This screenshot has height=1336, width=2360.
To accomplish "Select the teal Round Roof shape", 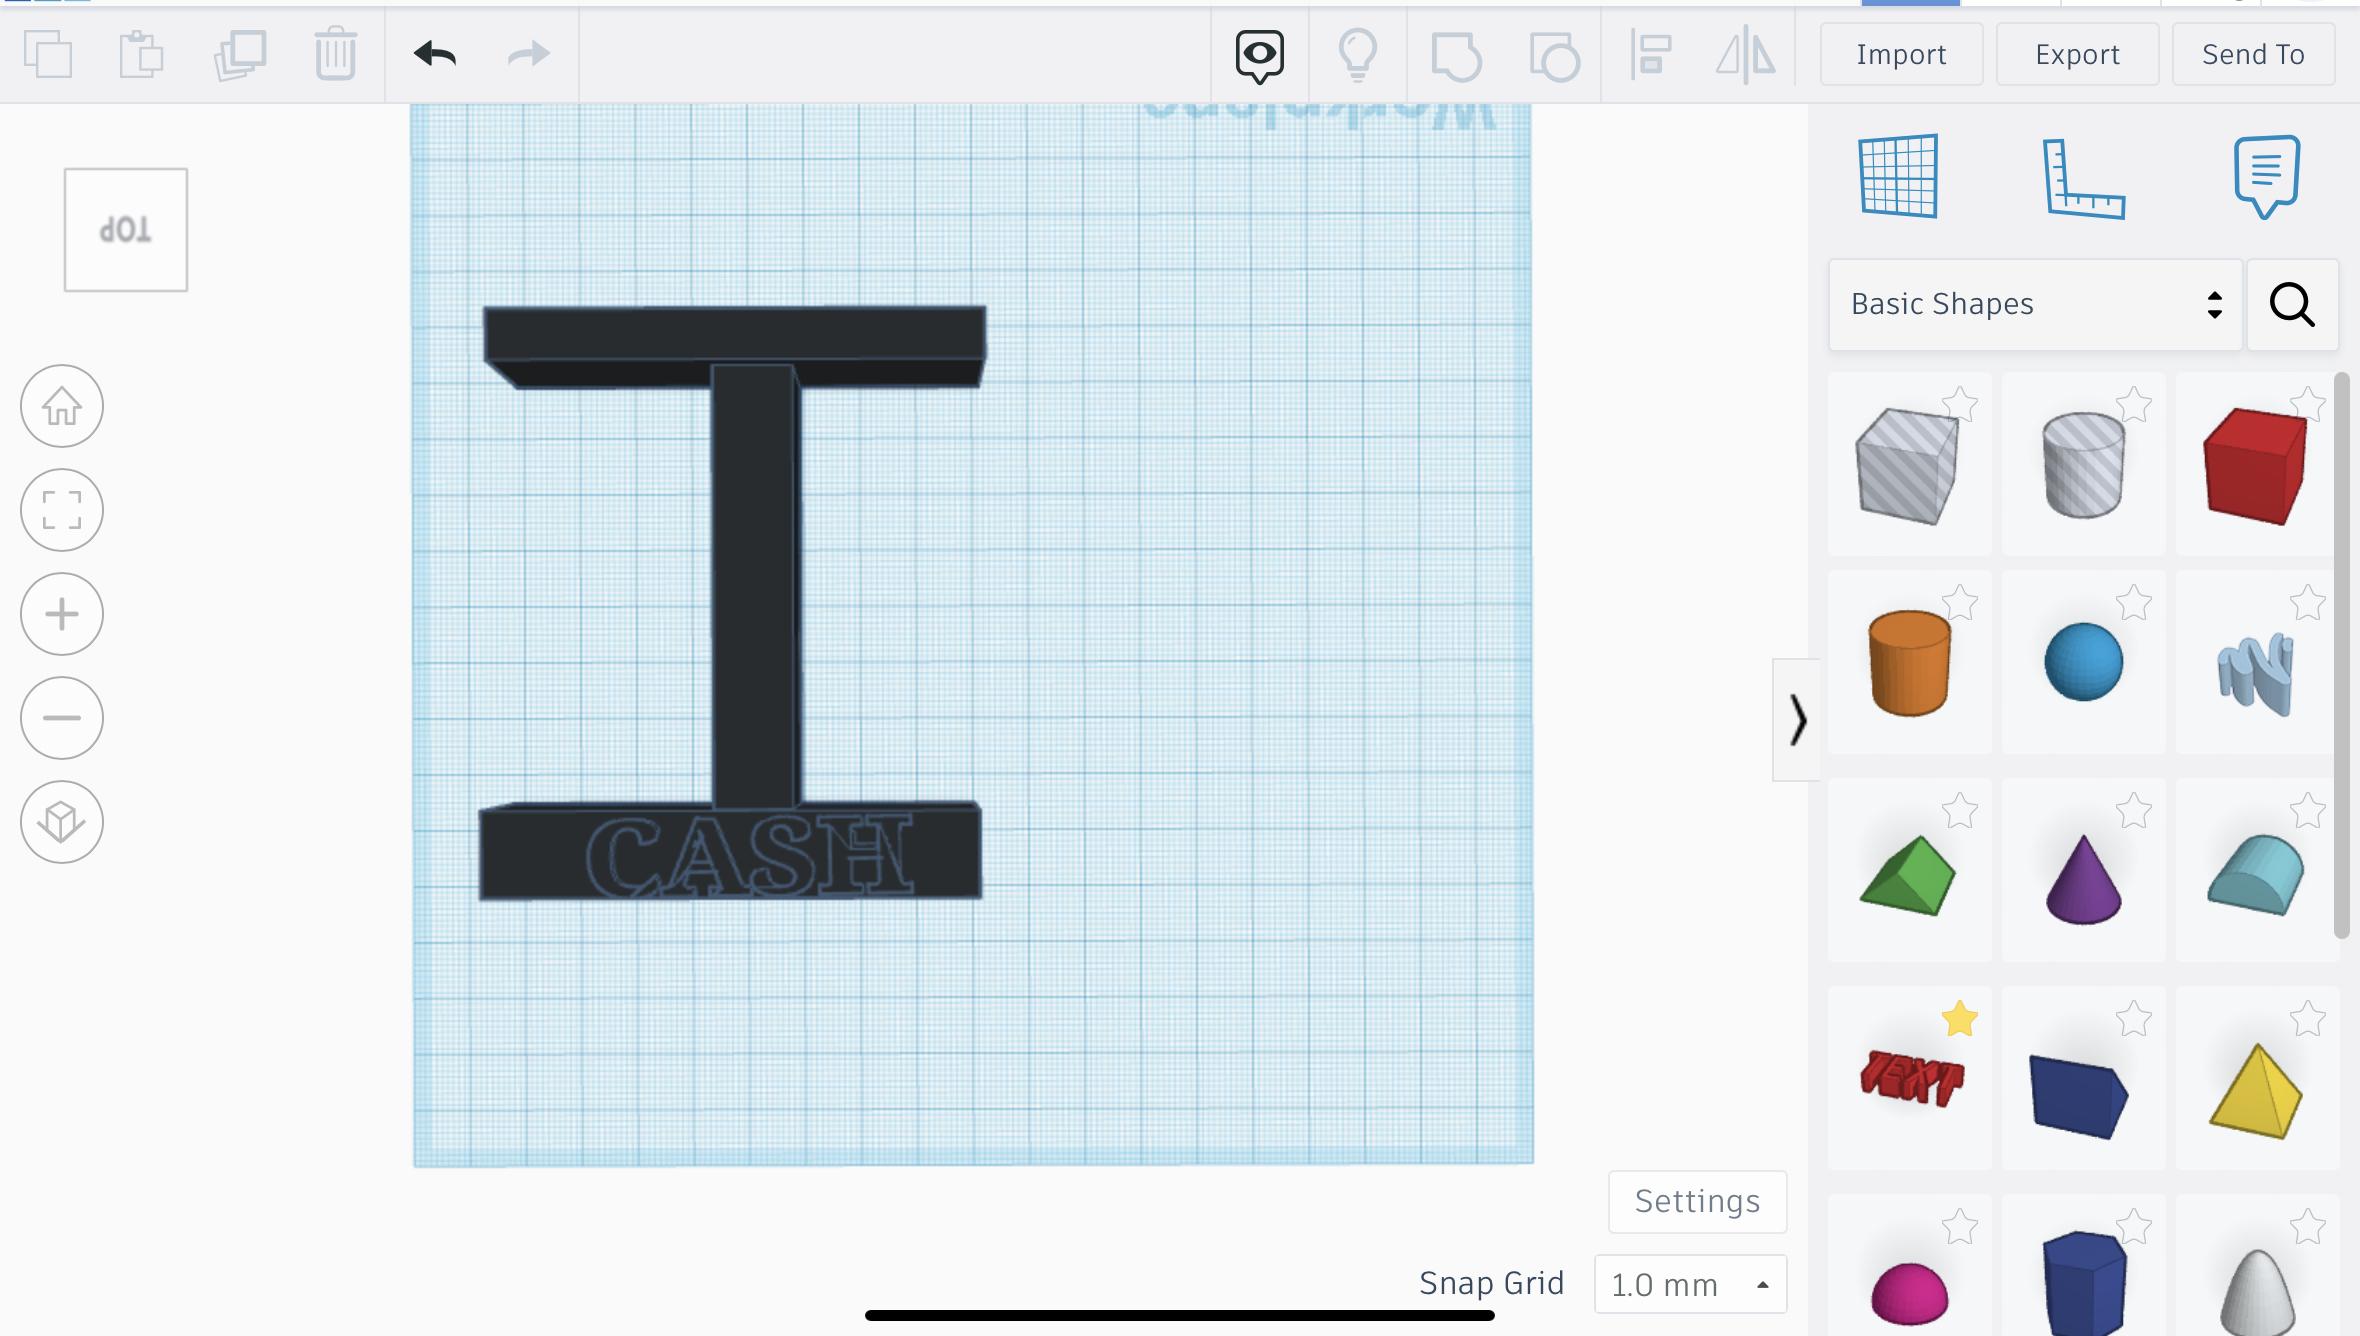I will (x=2255, y=876).
